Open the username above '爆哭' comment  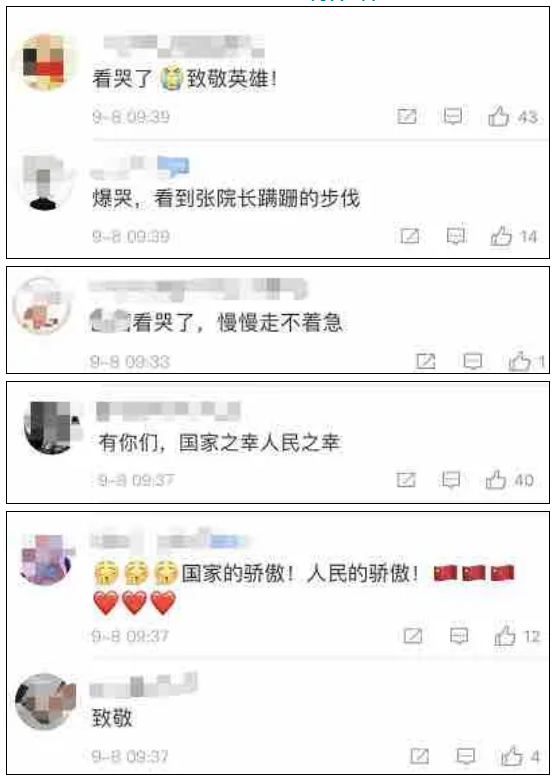(141, 167)
